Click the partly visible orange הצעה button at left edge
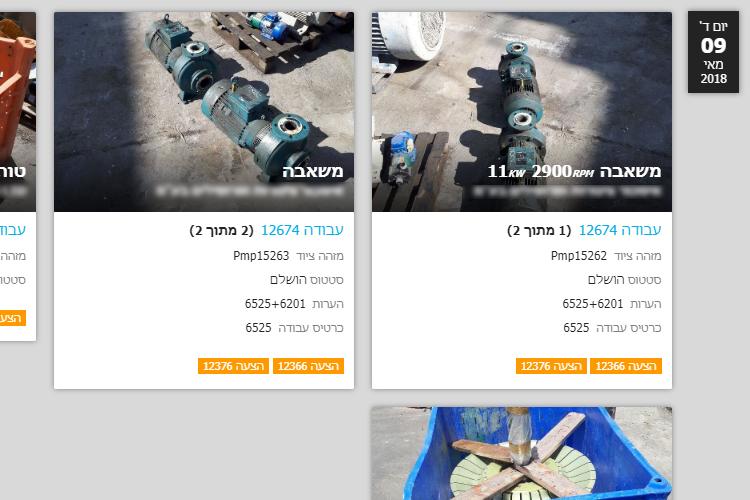The height and width of the screenshot is (500, 750). click(12, 318)
